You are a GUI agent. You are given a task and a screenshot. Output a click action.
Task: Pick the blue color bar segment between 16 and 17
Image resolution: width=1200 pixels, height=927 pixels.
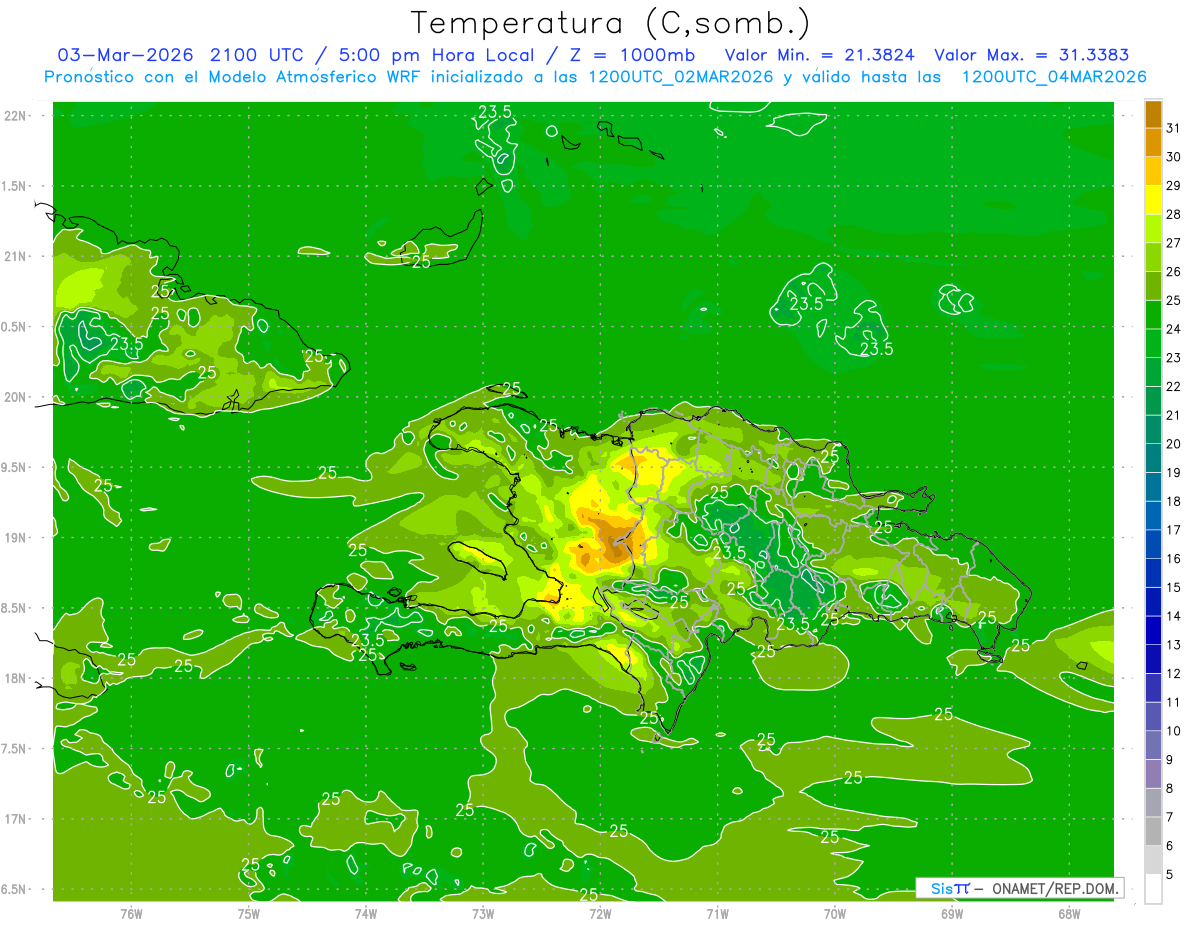point(1153,545)
